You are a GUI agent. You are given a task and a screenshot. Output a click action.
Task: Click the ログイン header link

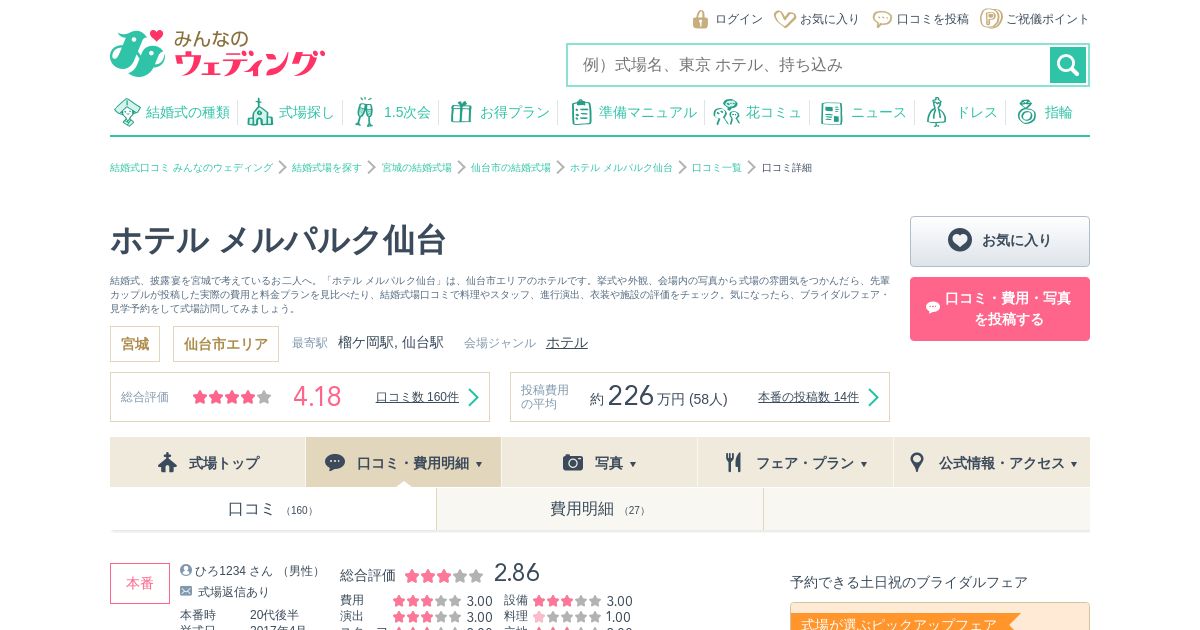coord(739,19)
